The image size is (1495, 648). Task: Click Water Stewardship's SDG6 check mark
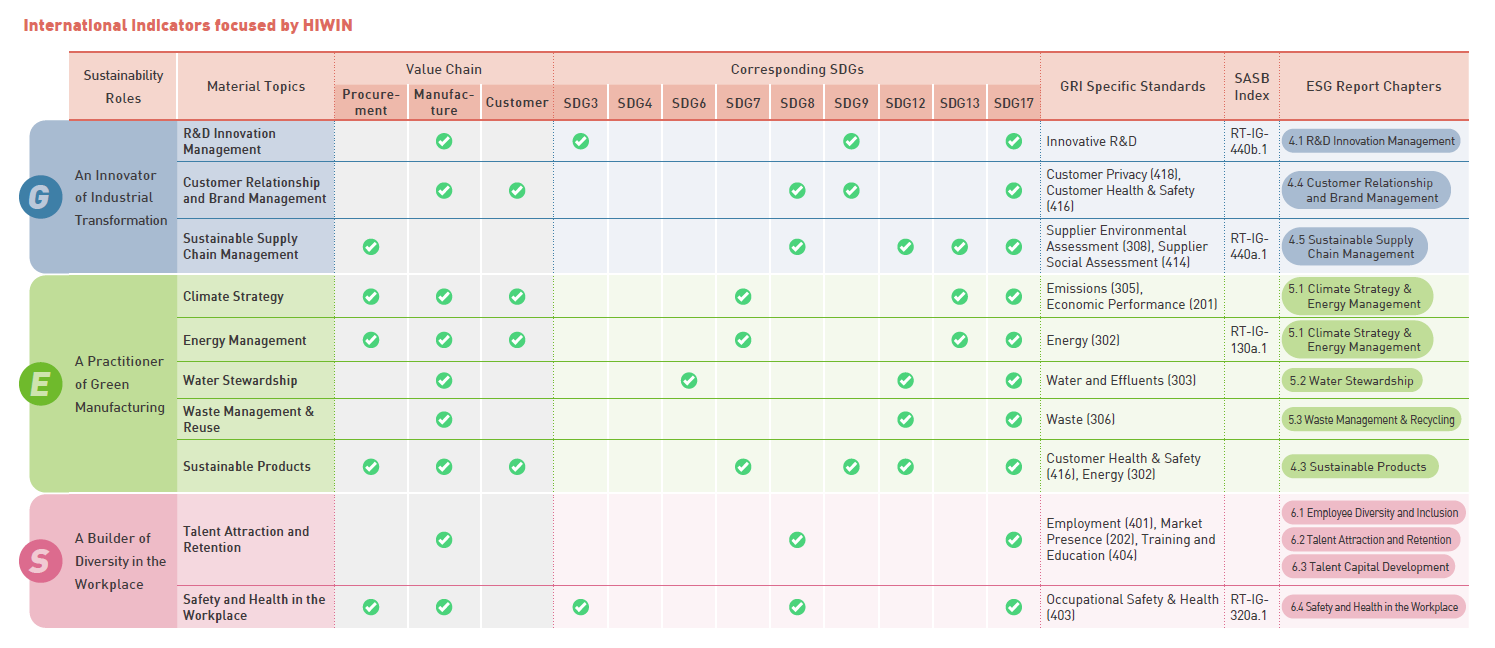point(688,380)
